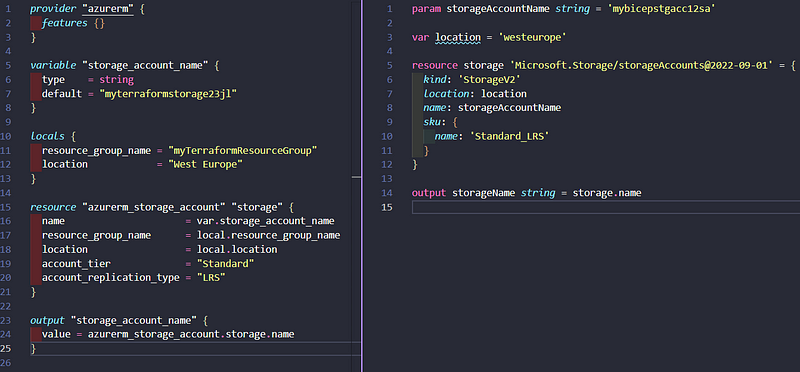Click storageAccountName value on Bicep line 8
The height and width of the screenshot is (372, 800).
pyautogui.click(x=510, y=108)
